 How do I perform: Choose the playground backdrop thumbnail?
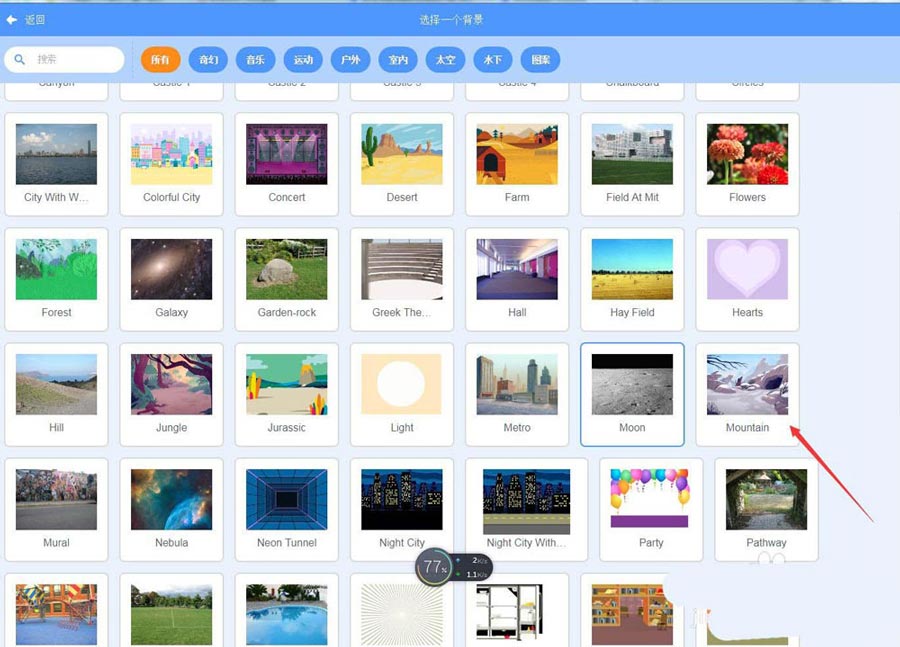tap(56, 614)
